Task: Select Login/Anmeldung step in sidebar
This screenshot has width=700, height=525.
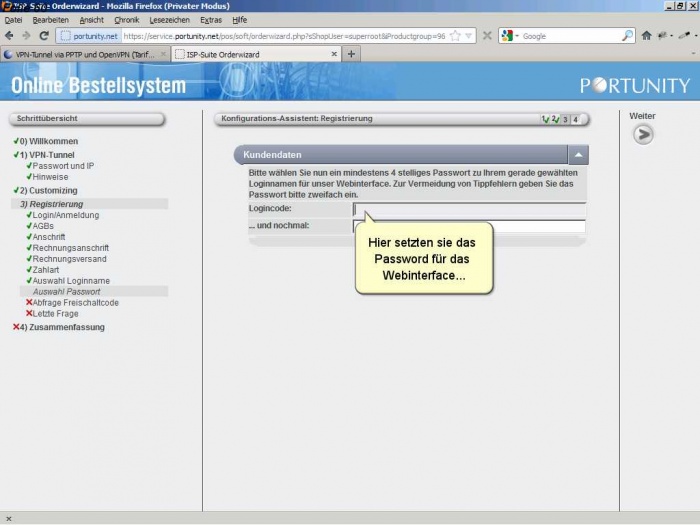Action: [x=65, y=215]
